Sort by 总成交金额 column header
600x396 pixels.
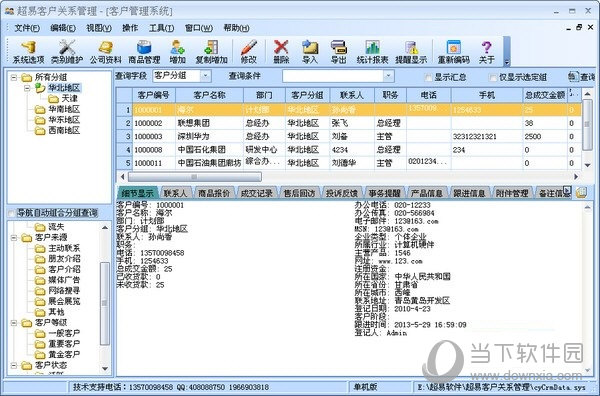click(545, 95)
